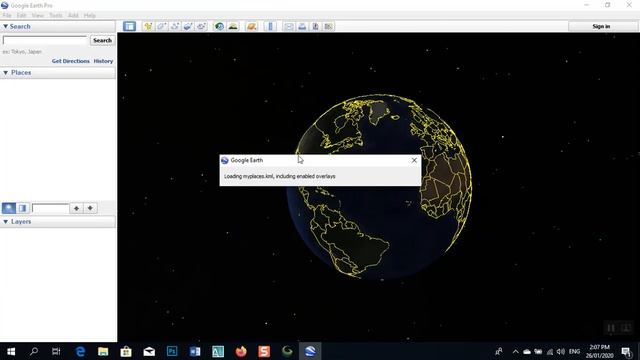This screenshot has height=360, width=640.
Task: Switch planets using the planet icon
Action: (251, 26)
